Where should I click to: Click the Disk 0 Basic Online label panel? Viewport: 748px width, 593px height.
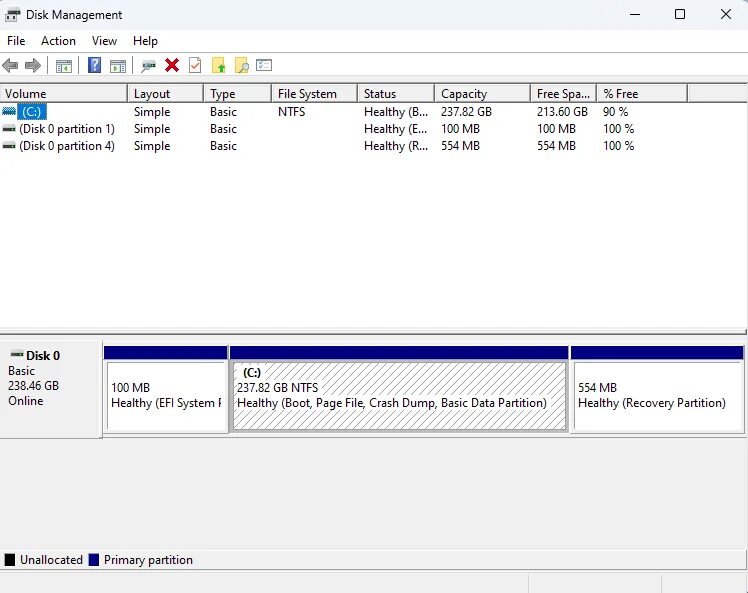tap(51, 388)
